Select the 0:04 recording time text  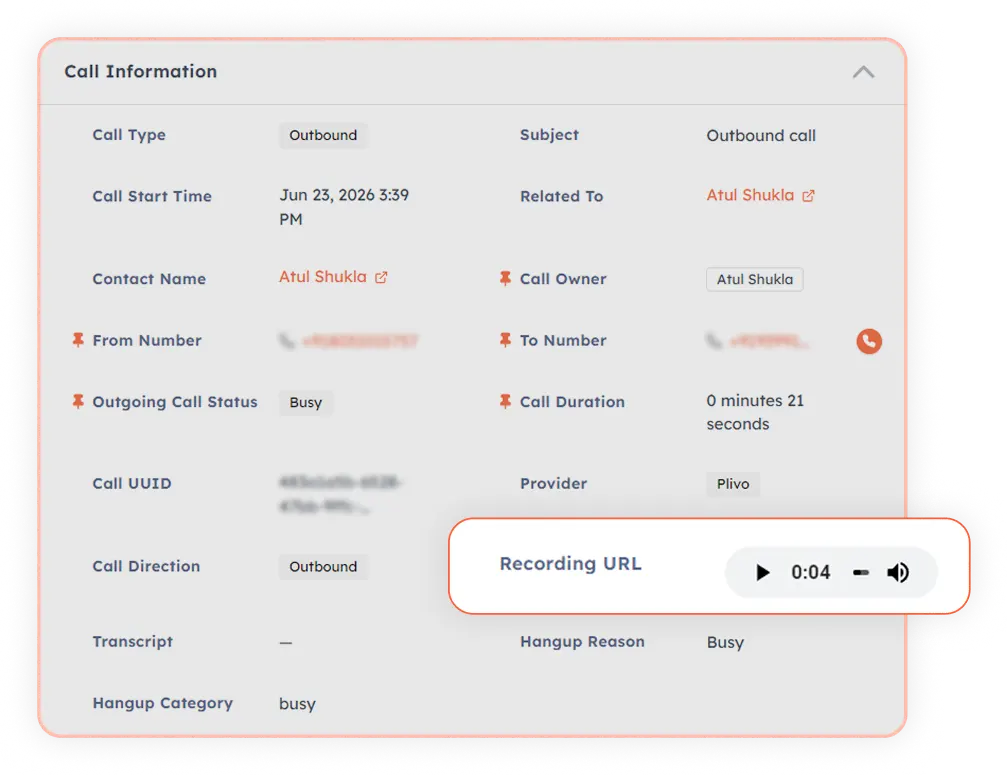click(811, 572)
